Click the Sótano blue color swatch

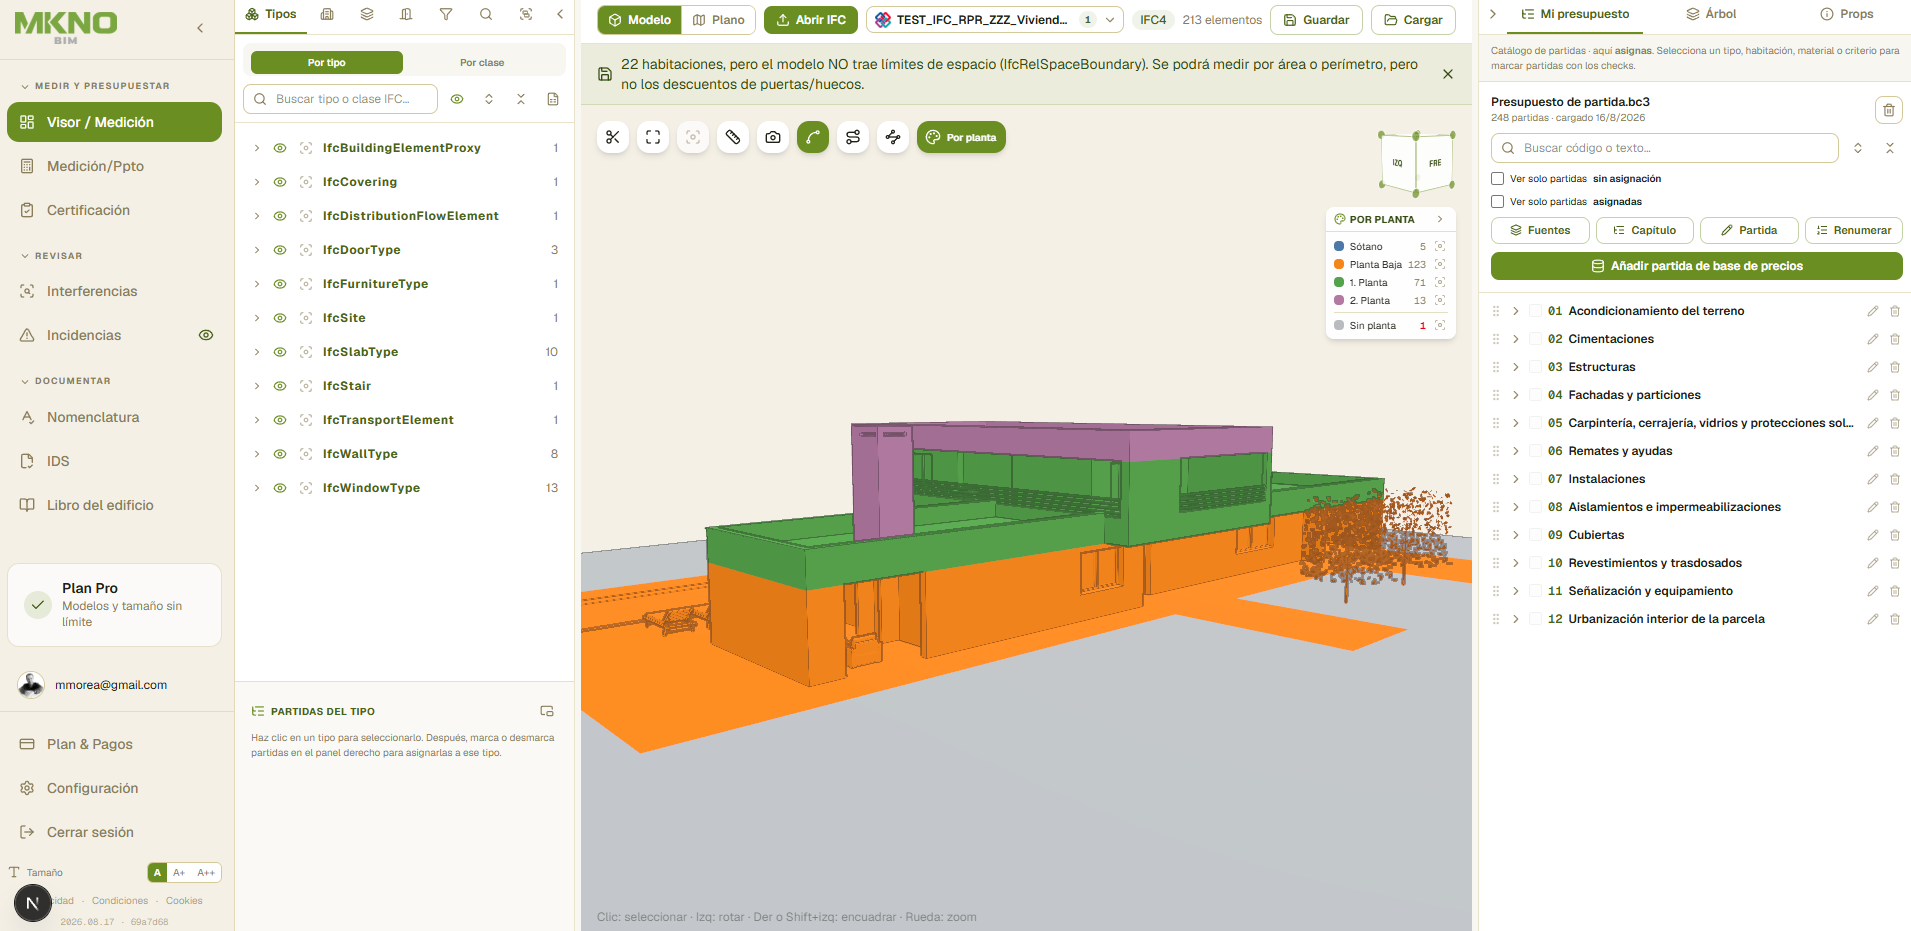coord(1339,246)
